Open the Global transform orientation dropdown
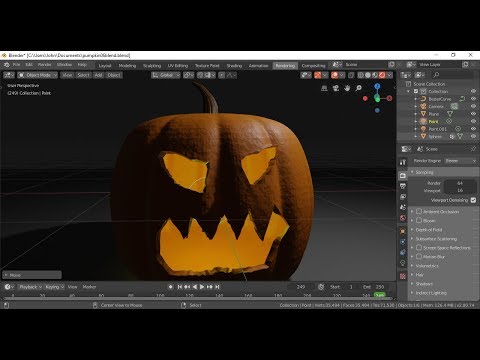The width and height of the screenshot is (480, 360). click(x=166, y=75)
